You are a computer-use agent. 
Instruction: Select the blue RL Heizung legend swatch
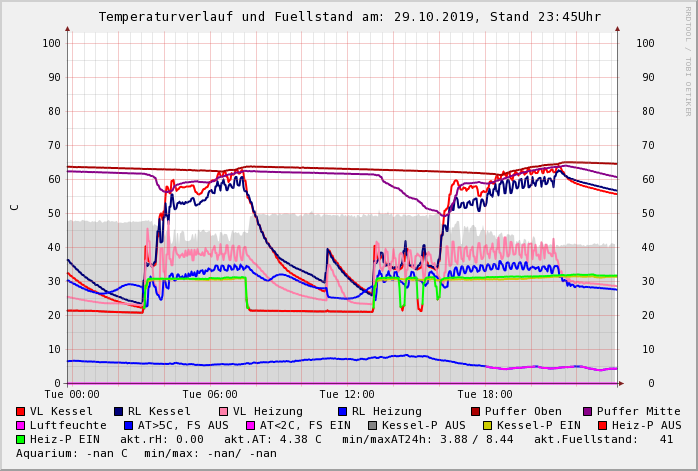coord(342,411)
